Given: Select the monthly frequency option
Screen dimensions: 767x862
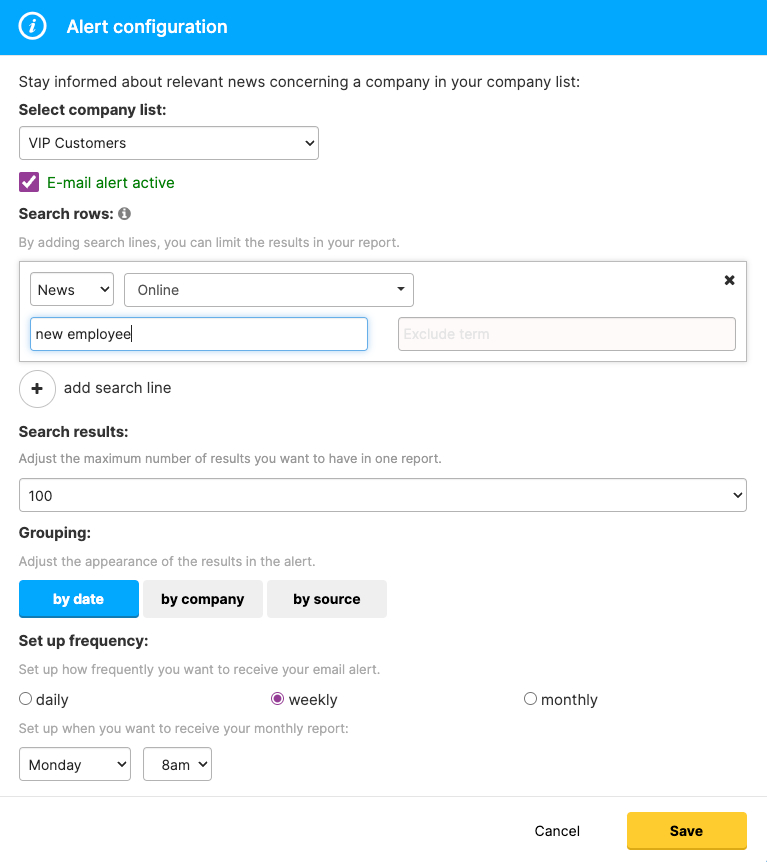Looking at the screenshot, I should [530, 699].
